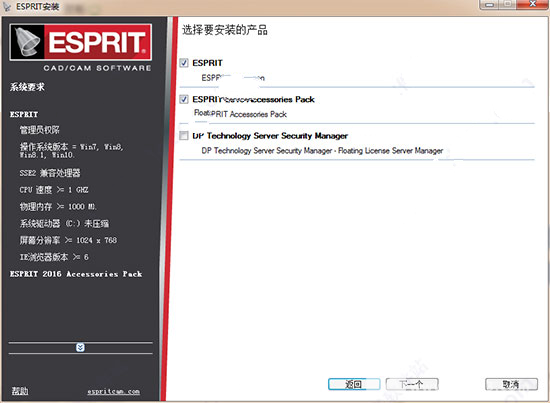Open the 帮助 help link

[x=20, y=391]
